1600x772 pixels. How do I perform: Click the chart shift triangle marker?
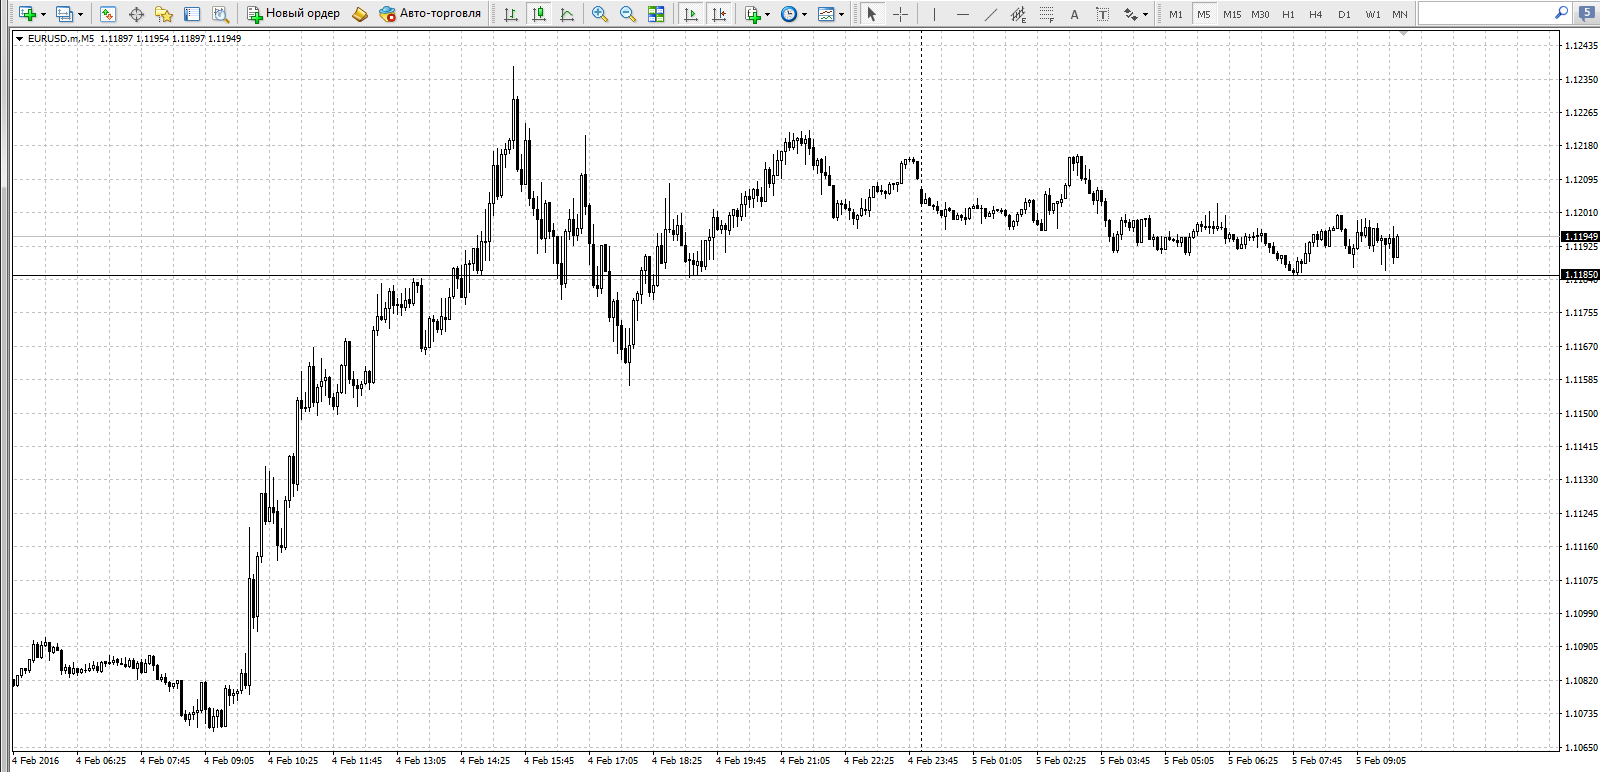(1403, 34)
